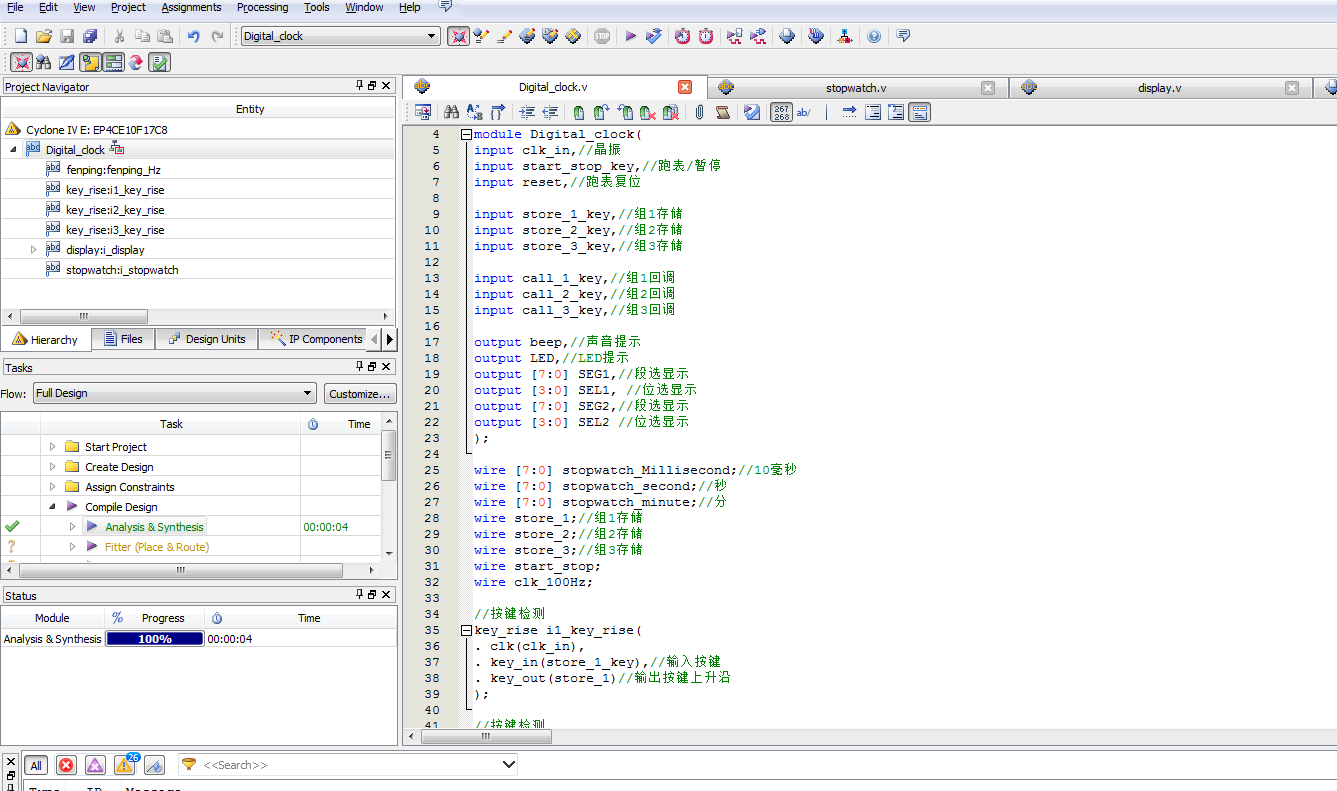
Task: Open the message search dropdown arrow
Action: (x=507, y=765)
